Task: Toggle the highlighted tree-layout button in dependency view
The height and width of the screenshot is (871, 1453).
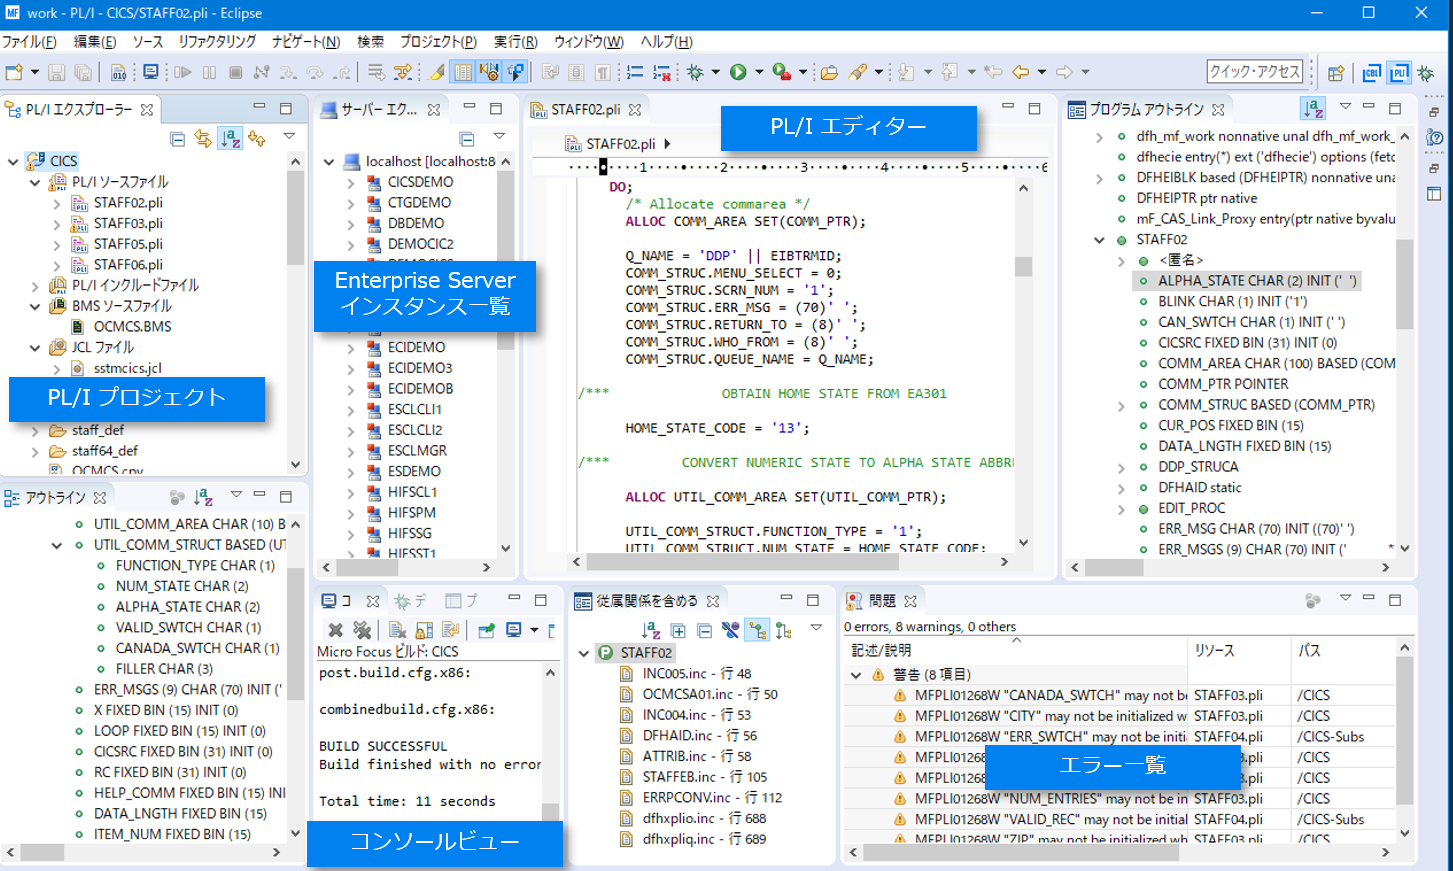Action: (x=757, y=630)
